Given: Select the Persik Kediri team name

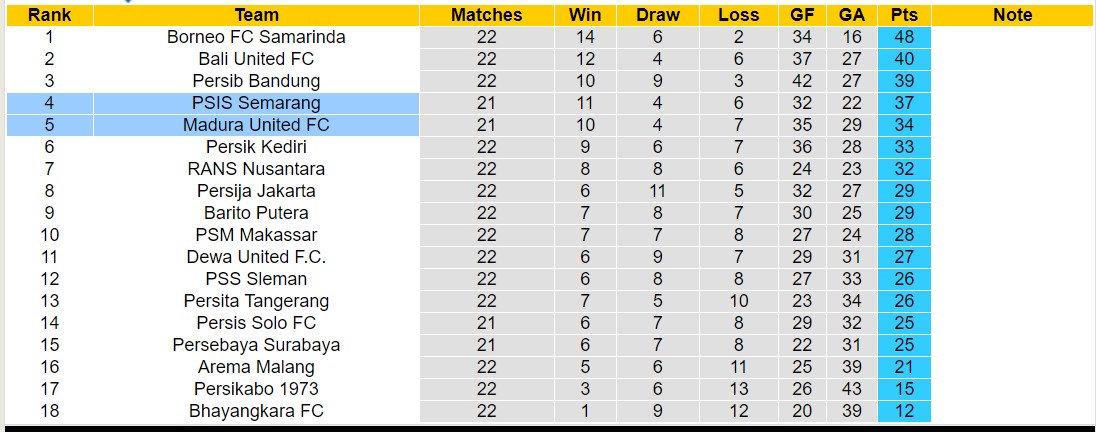Looking at the screenshot, I should click(256, 147).
